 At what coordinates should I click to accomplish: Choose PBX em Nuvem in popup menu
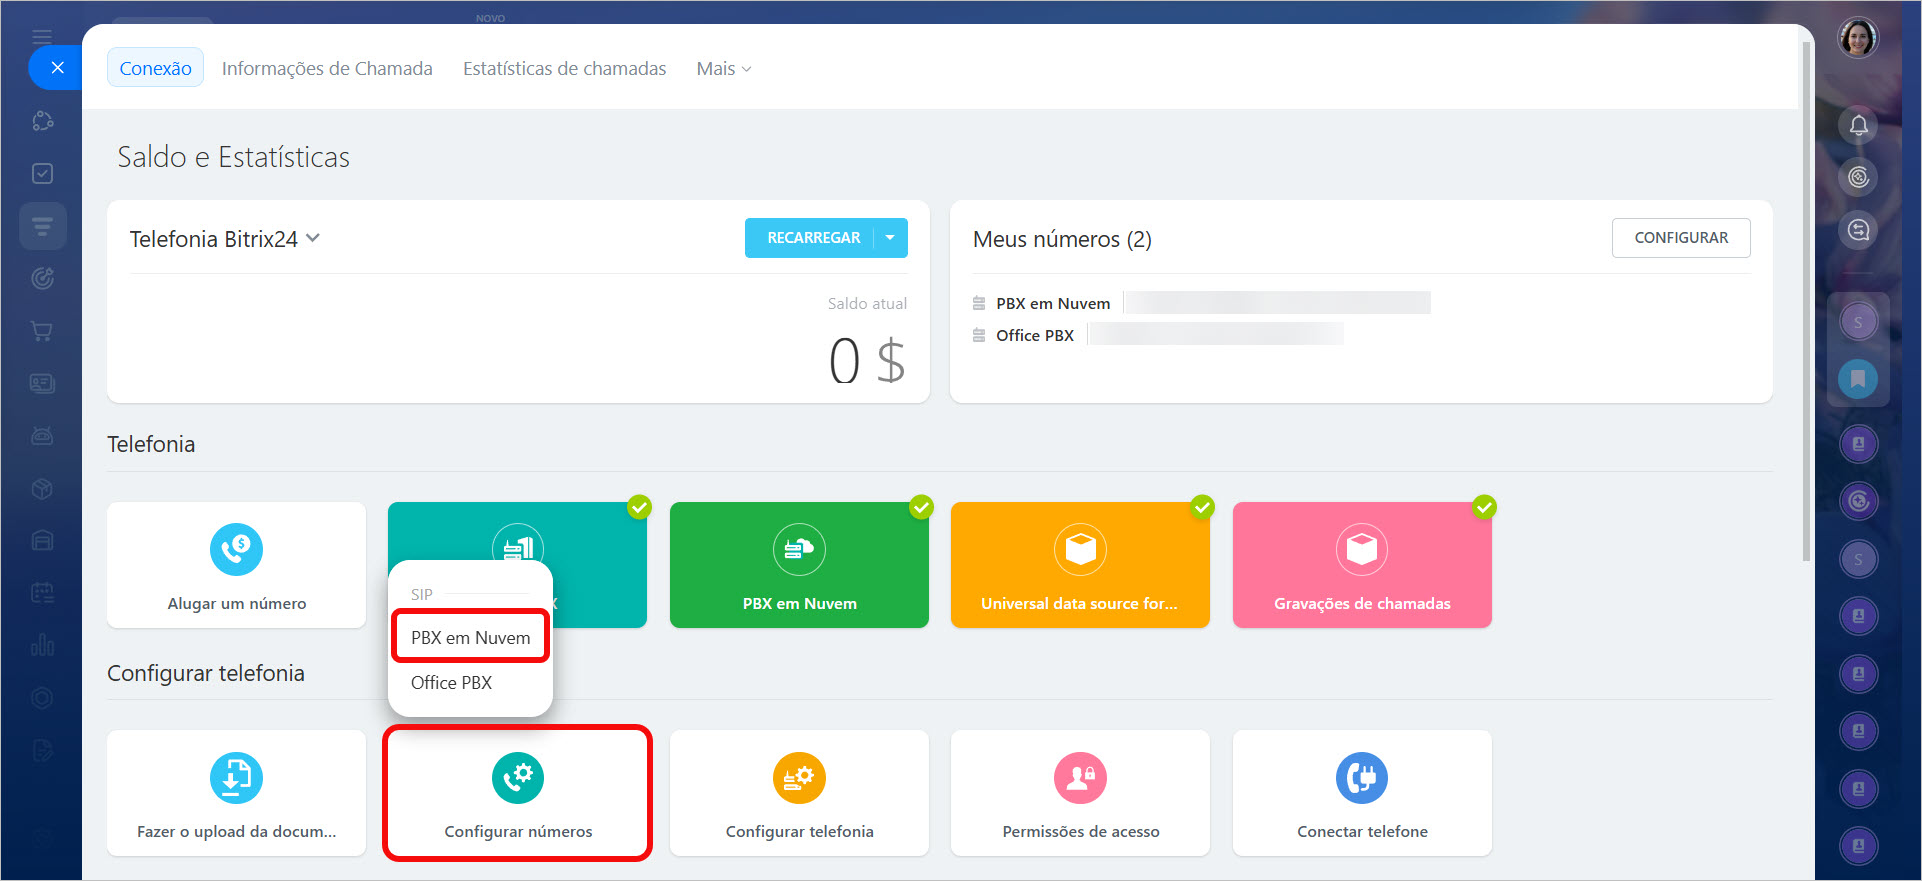pos(470,637)
